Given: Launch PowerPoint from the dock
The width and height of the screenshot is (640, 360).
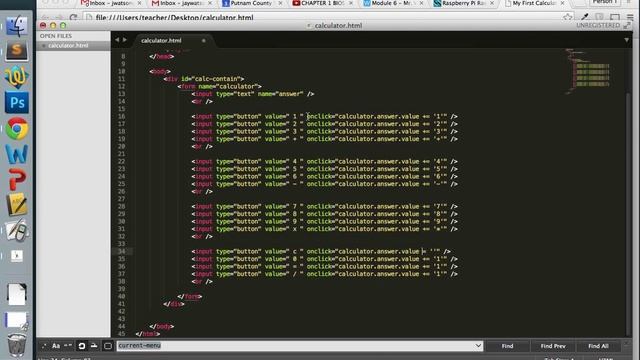Looking at the screenshot, I should [17, 179].
